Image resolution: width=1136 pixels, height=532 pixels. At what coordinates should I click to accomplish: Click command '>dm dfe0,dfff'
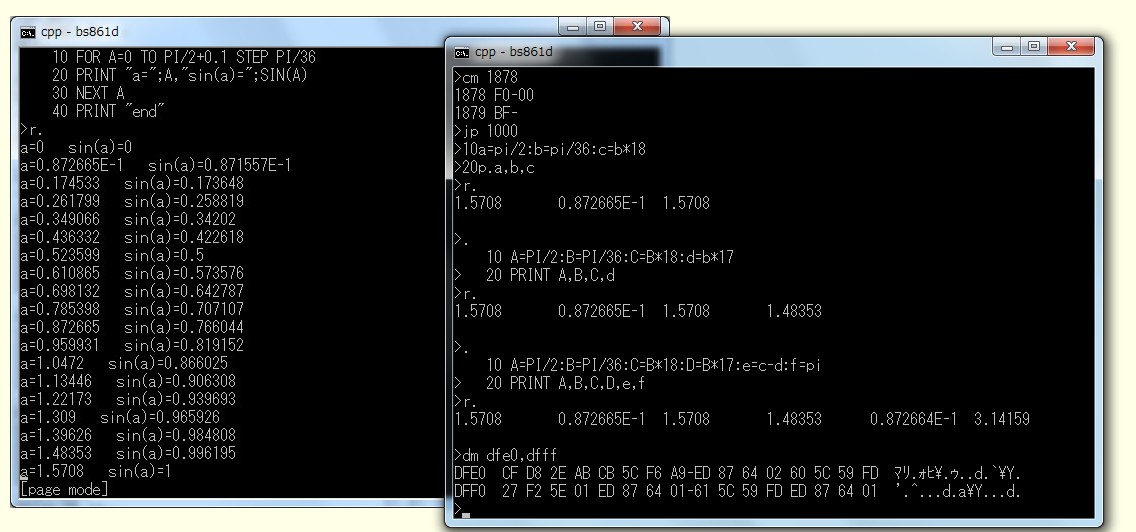(506, 455)
